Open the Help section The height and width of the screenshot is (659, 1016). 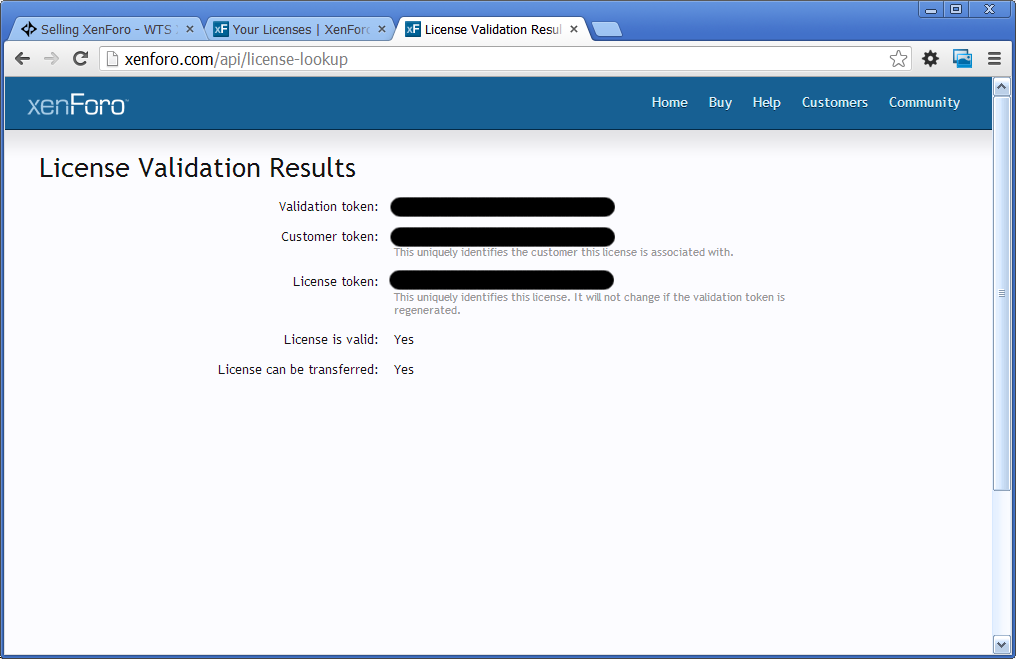[x=767, y=102]
